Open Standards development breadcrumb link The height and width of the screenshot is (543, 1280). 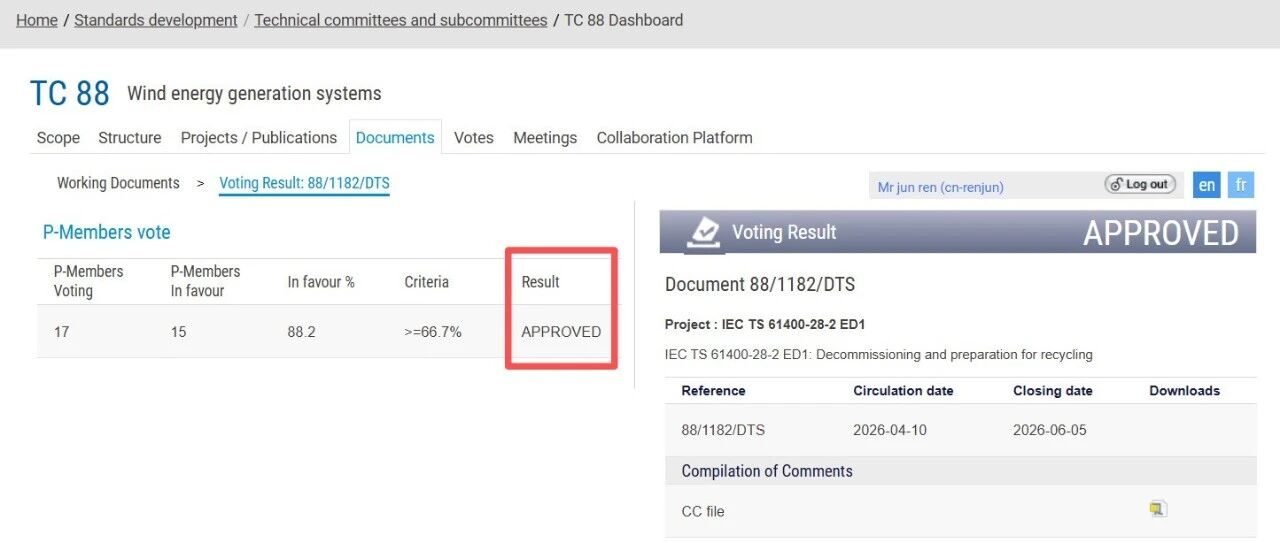[x=156, y=20]
